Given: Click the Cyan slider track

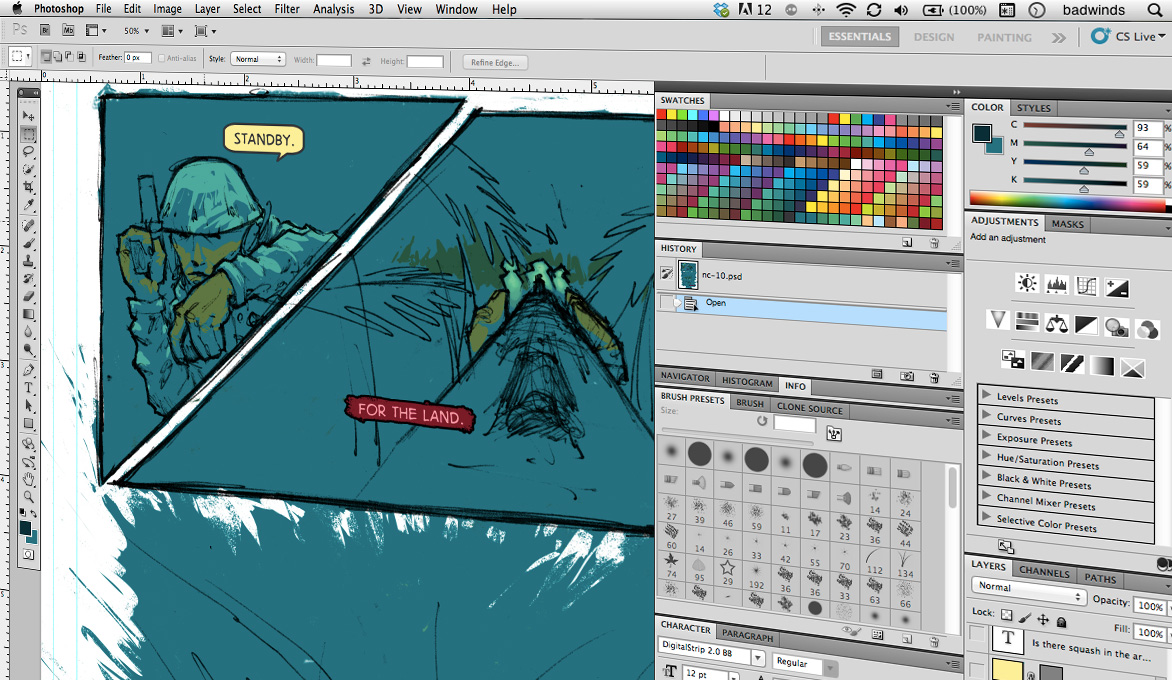Looking at the screenshot, I should [x=1075, y=126].
